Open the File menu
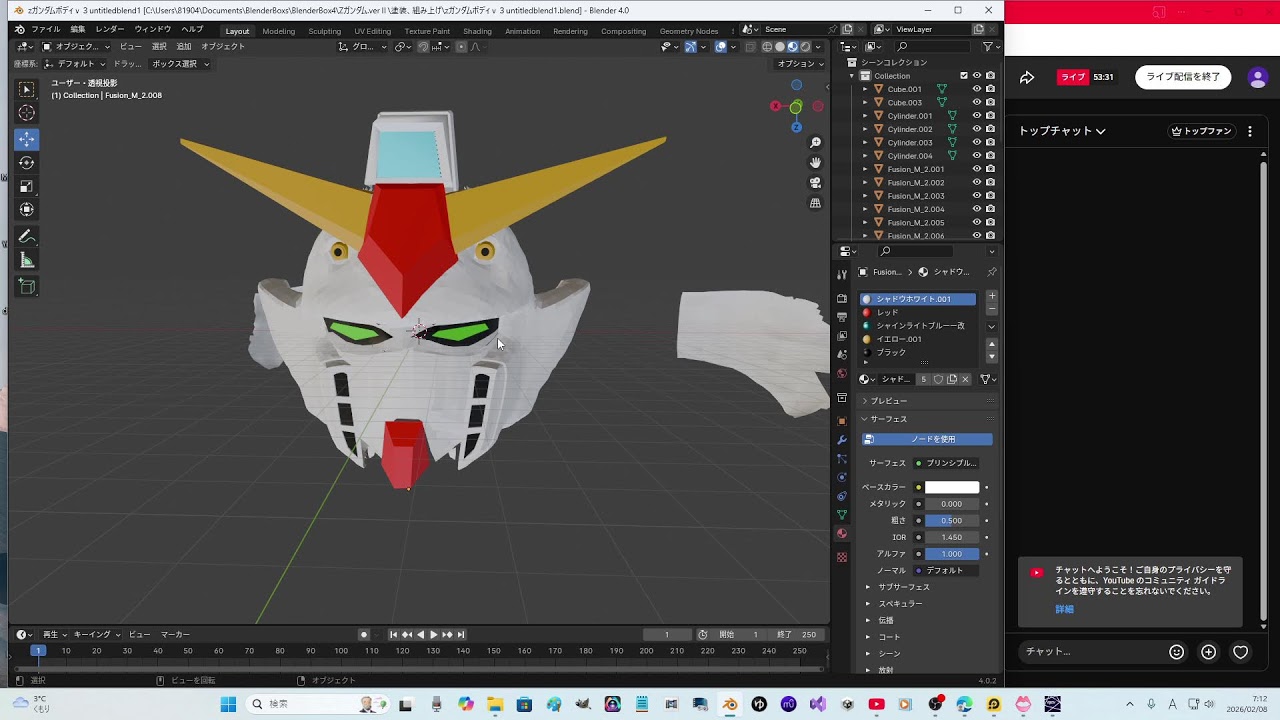The width and height of the screenshot is (1280, 720). click(x=46, y=29)
